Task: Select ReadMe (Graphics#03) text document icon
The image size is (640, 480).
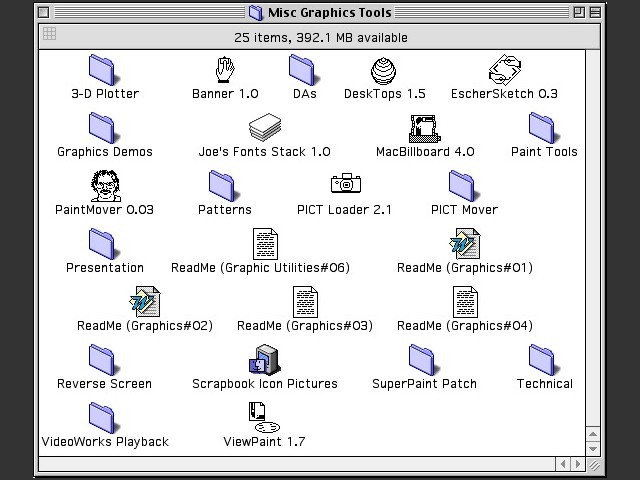Action: 305,302
